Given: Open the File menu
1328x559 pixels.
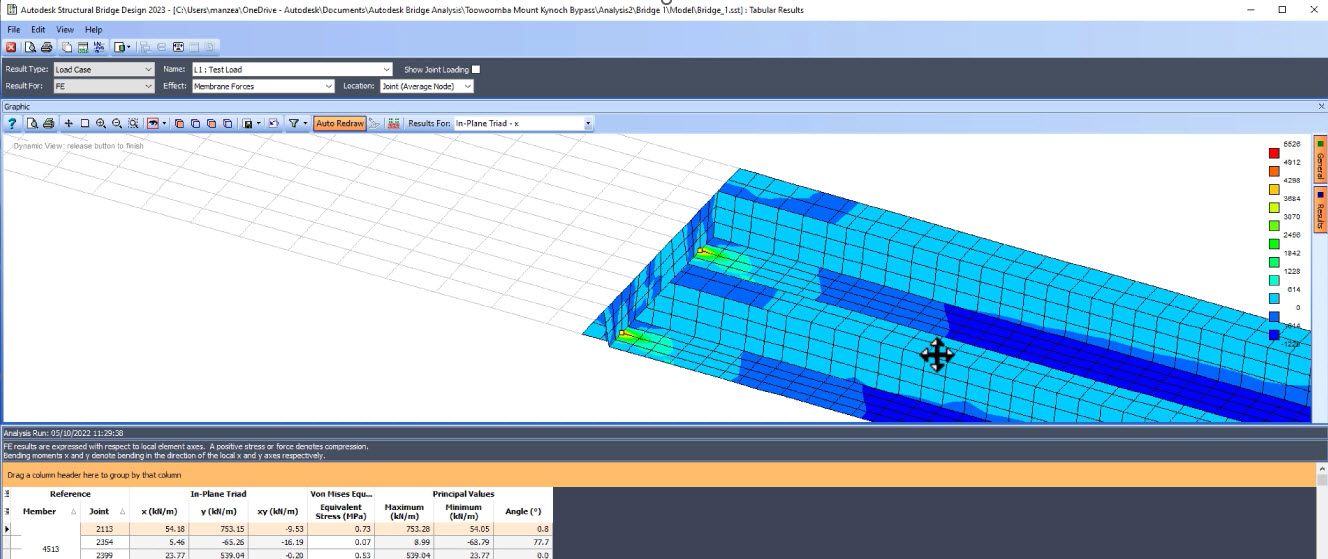Looking at the screenshot, I should 14,30.
